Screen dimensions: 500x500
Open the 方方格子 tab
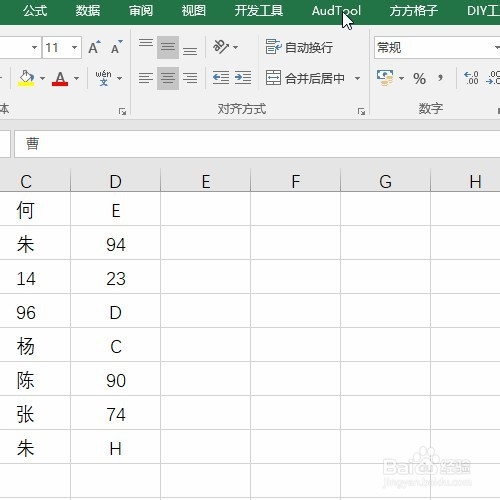[413, 11]
